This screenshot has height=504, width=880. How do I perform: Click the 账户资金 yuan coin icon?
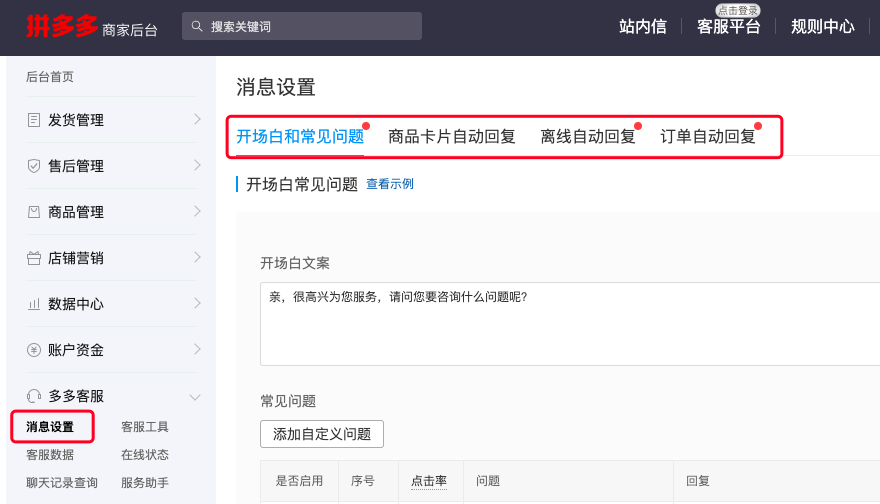pyautogui.click(x=34, y=350)
